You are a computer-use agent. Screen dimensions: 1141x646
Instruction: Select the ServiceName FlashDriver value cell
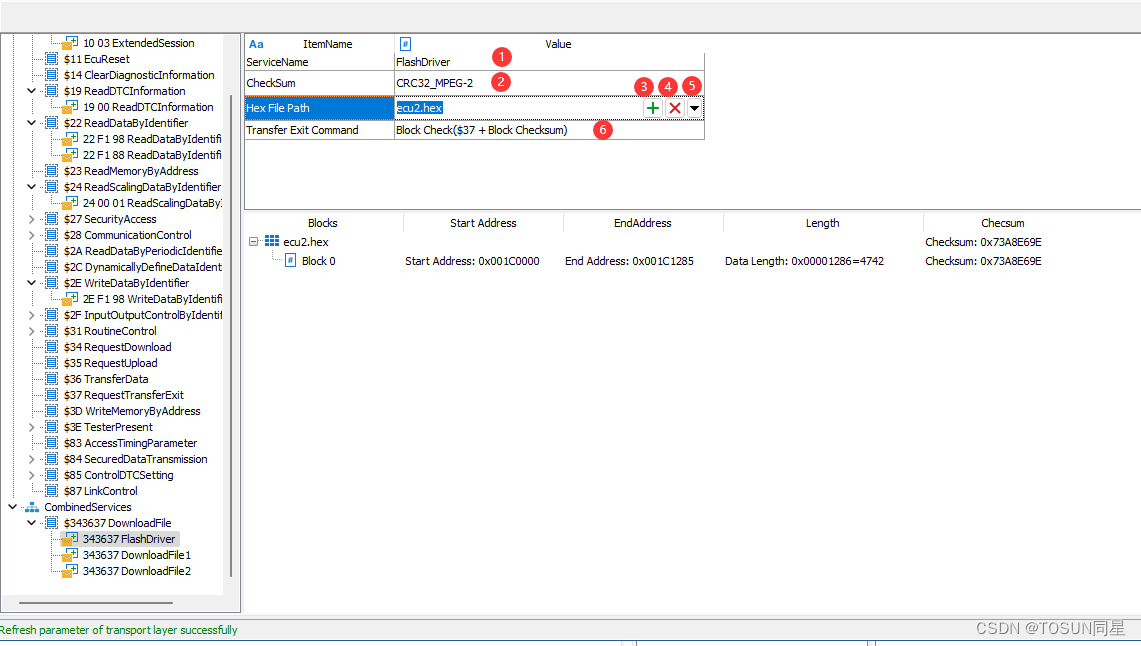(x=549, y=62)
